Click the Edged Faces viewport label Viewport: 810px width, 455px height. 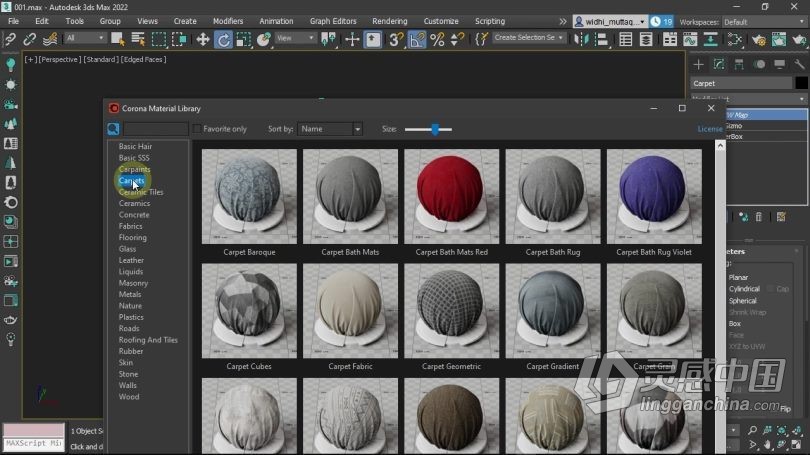(143, 59)
